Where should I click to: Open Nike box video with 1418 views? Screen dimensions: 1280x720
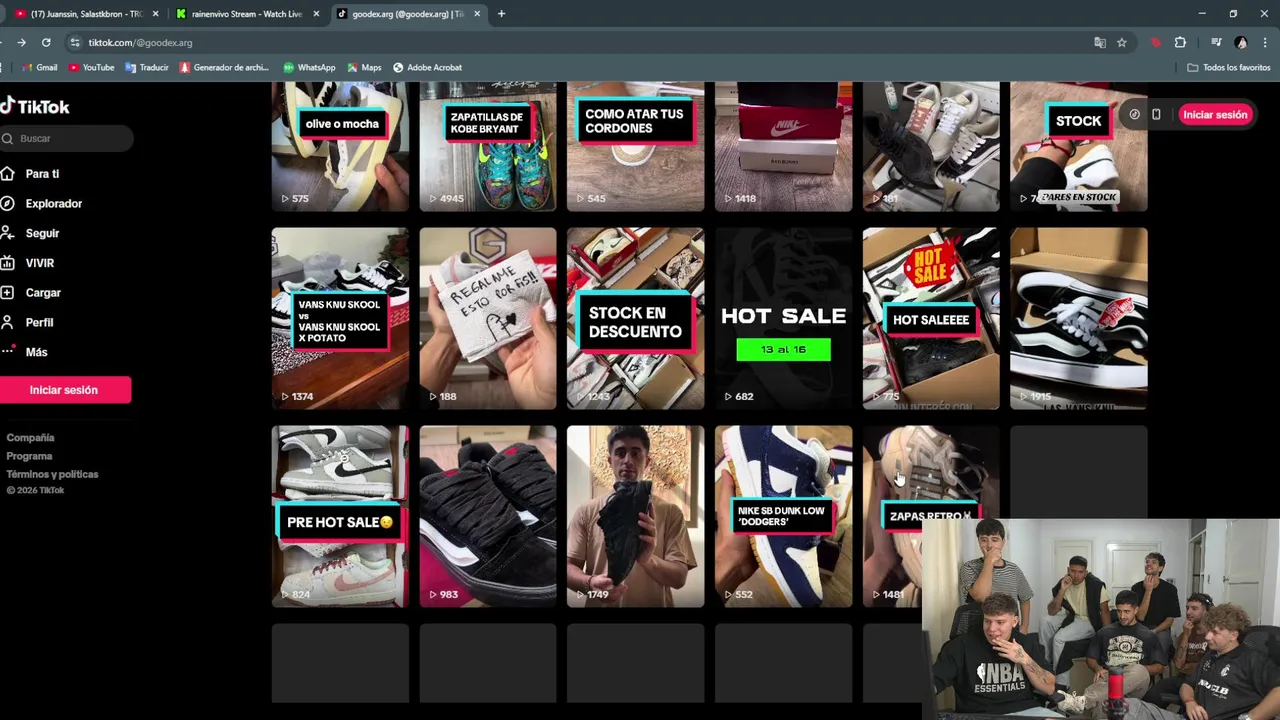(784, 146)
